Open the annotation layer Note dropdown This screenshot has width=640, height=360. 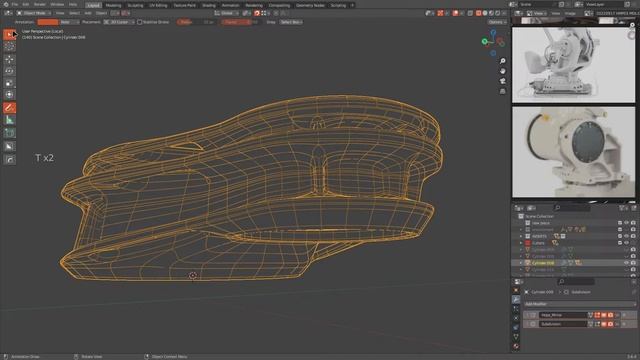tap(69, 22)
